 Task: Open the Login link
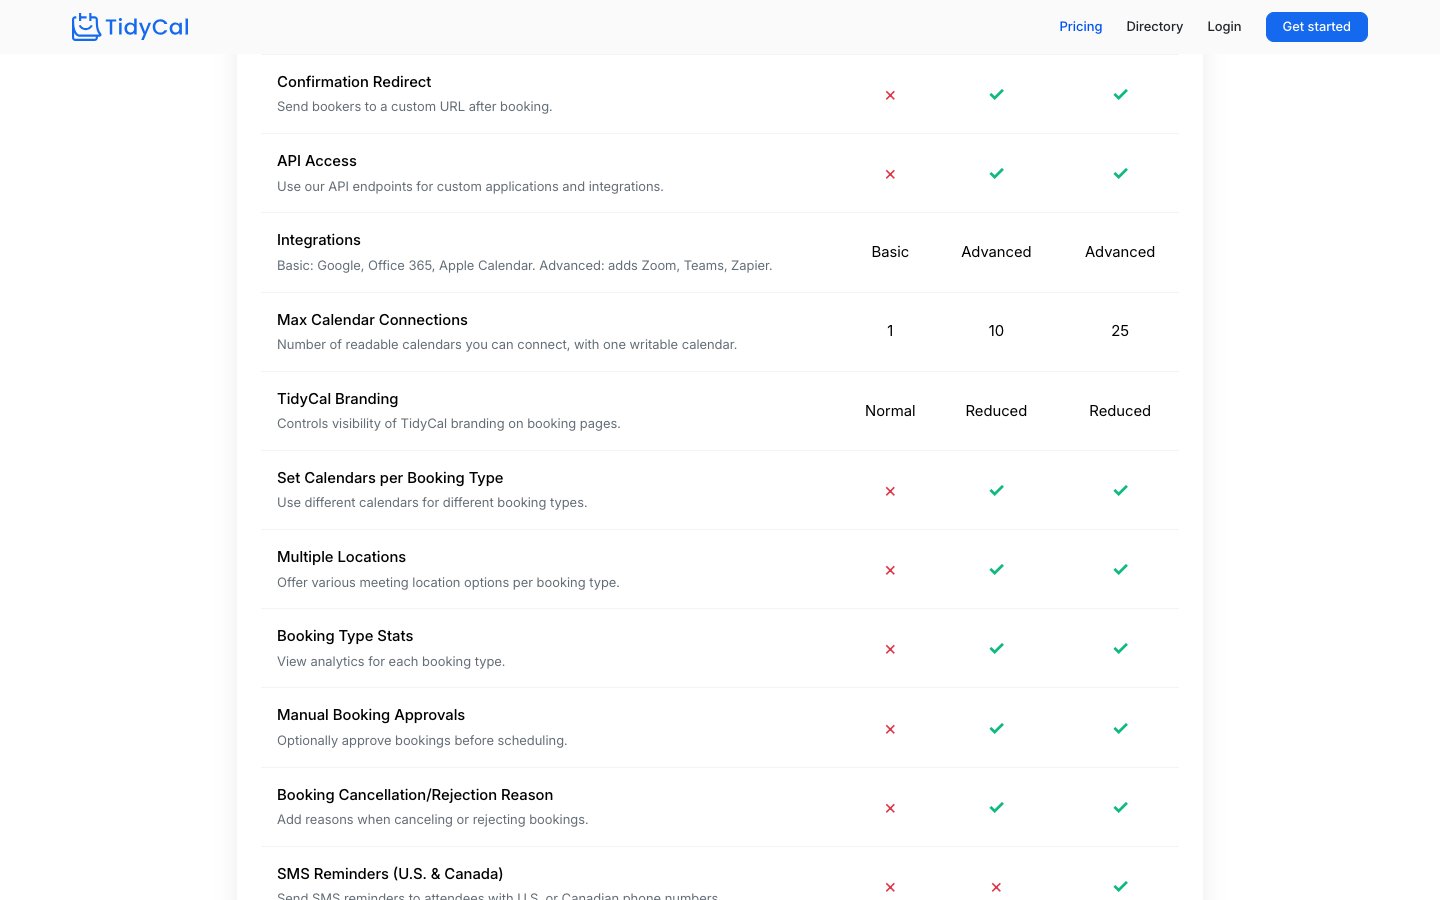tap(1223, 27)
